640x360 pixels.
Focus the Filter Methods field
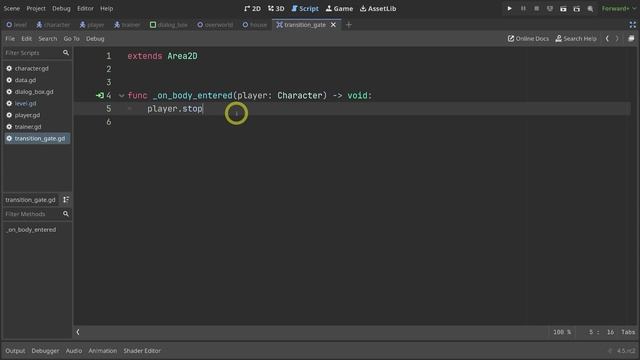pyautogui.click(x=37, y=214)
